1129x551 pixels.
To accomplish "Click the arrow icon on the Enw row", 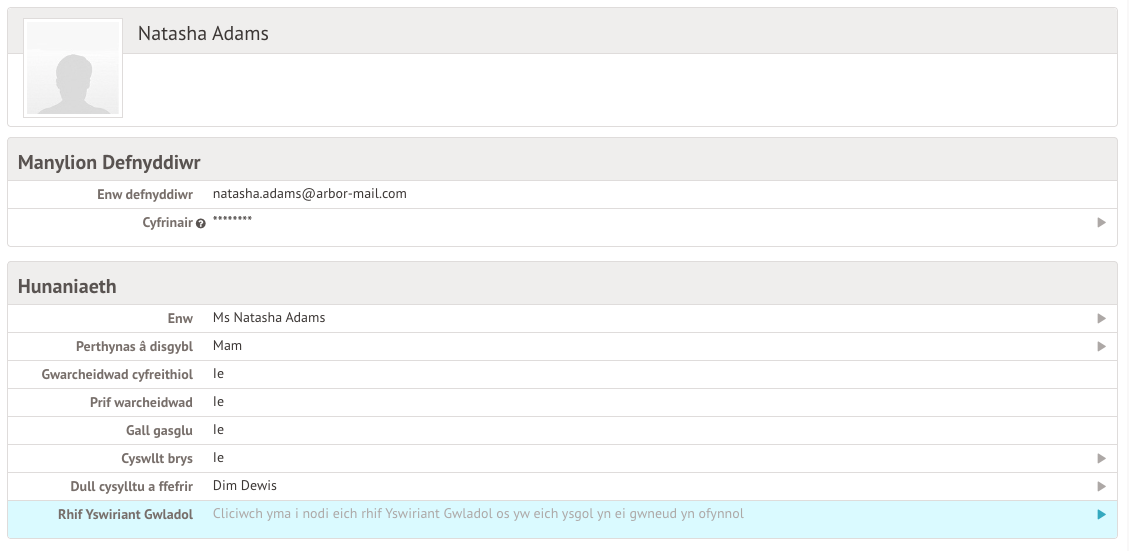I will [x=1101, y=318].
